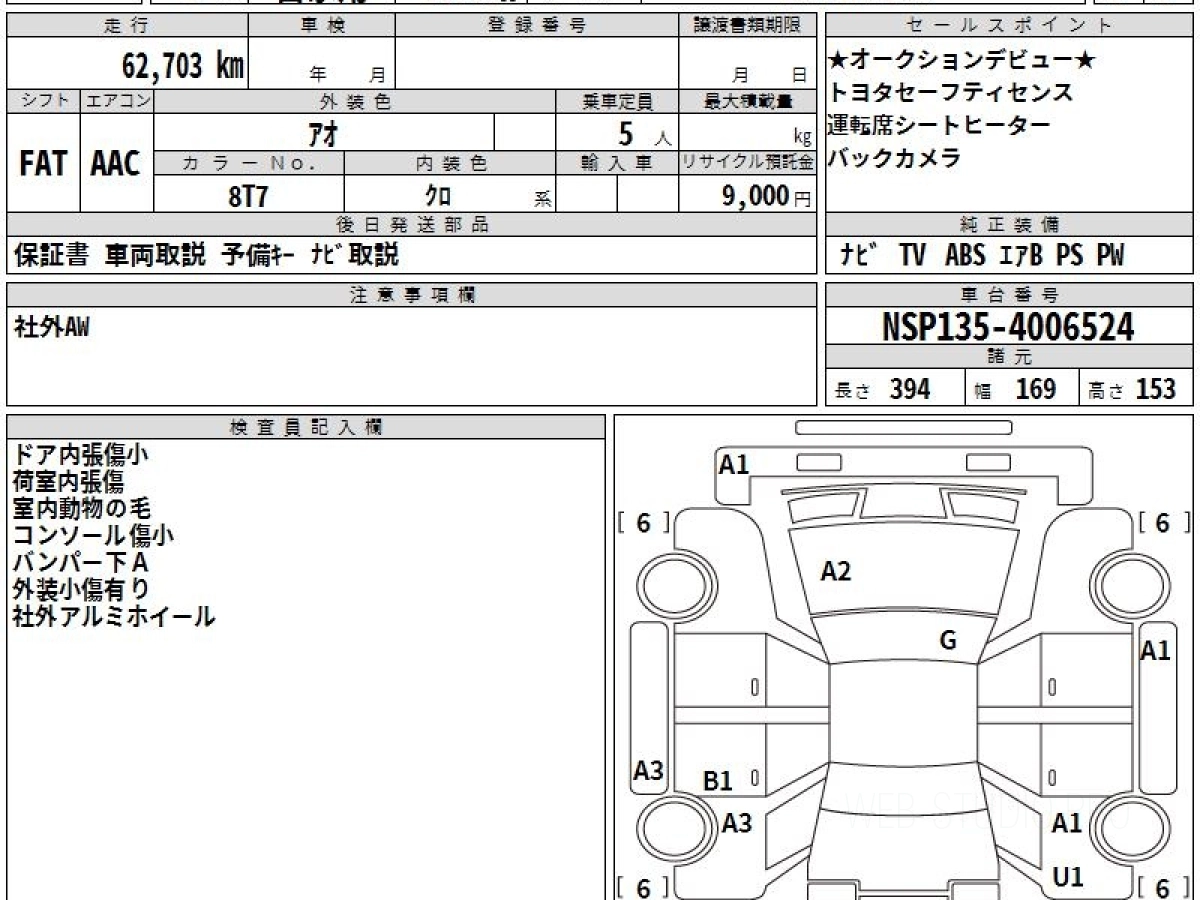
Task: Select chassis number NSP135-4006524
Action: click(1009, 326)
